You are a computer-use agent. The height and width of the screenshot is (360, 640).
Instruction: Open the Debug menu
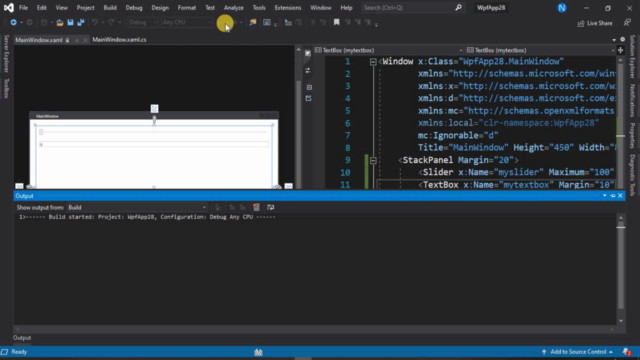point(134,8)
